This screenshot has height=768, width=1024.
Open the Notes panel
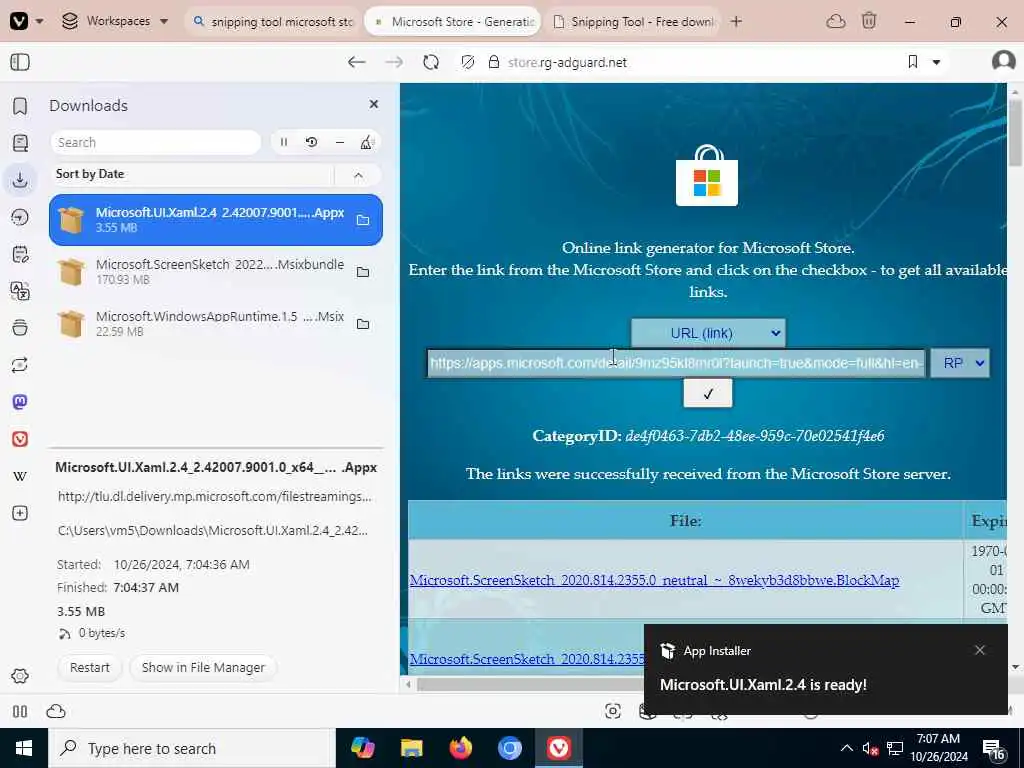(20, 253)
